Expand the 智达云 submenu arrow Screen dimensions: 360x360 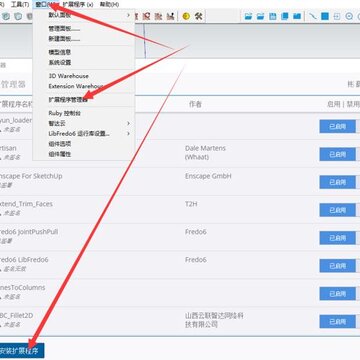tap(128, 123)
